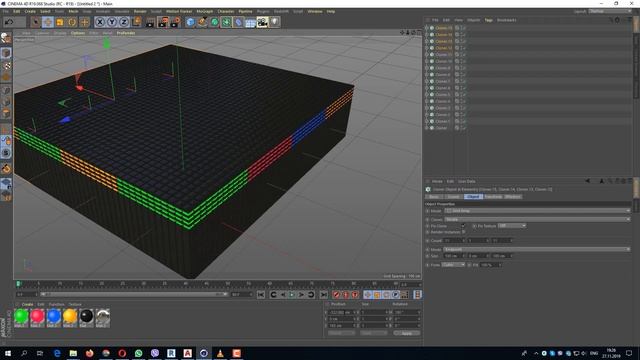Switch to Model mode in left sidebar
This screenshot has height=360, width=640.
[x=6, y=53]
